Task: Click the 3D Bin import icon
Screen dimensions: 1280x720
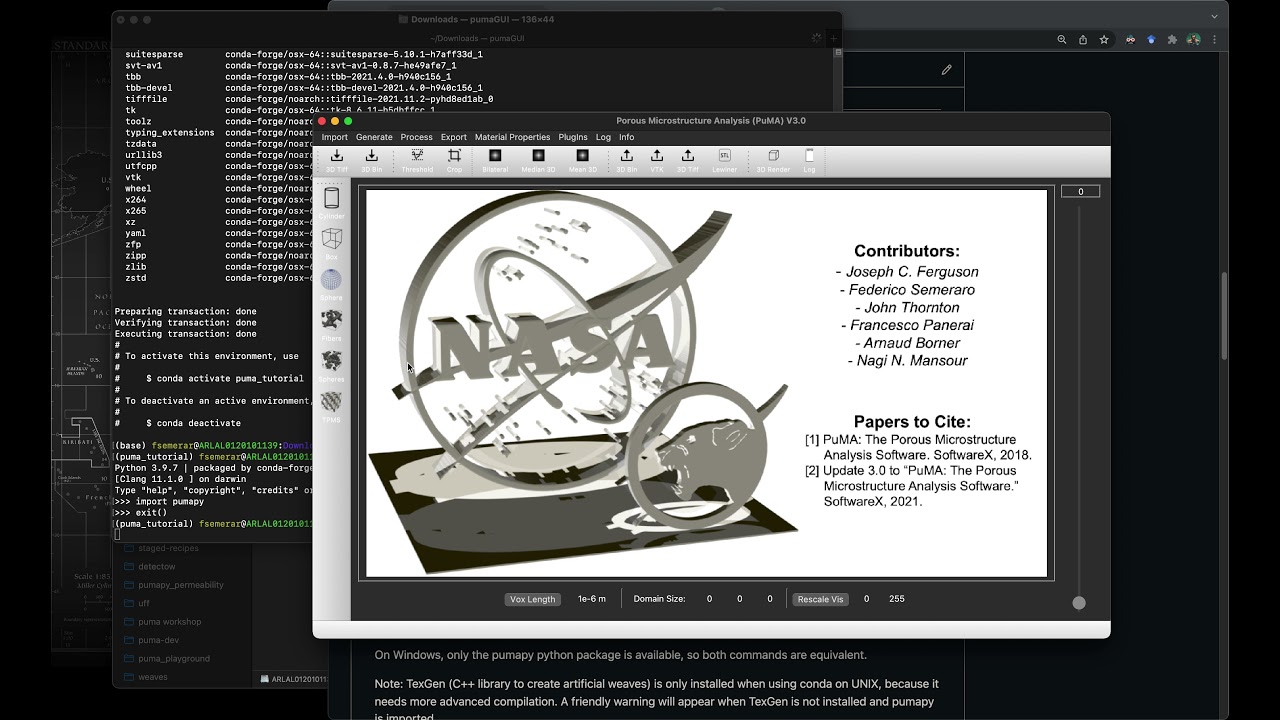Action: (x=371, y=160)
